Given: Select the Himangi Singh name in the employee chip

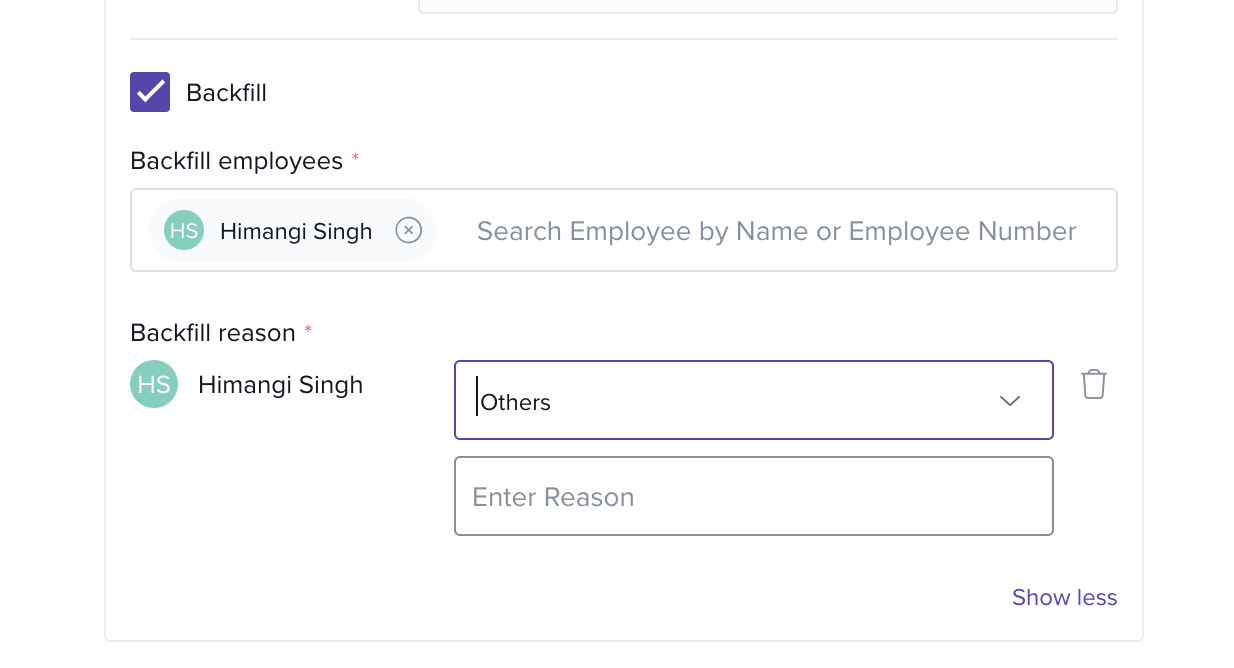Looking at the screenshot, I should (296, 231).
